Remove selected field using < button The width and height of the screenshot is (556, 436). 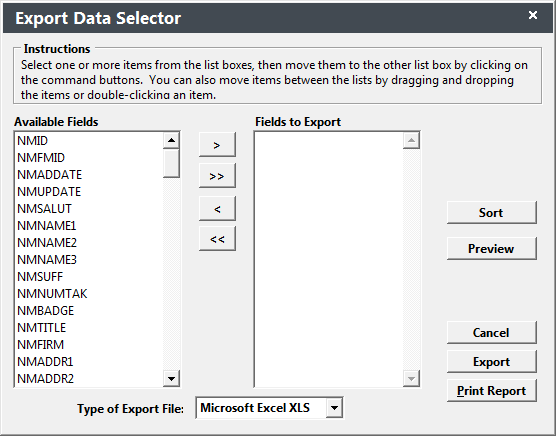217,208
